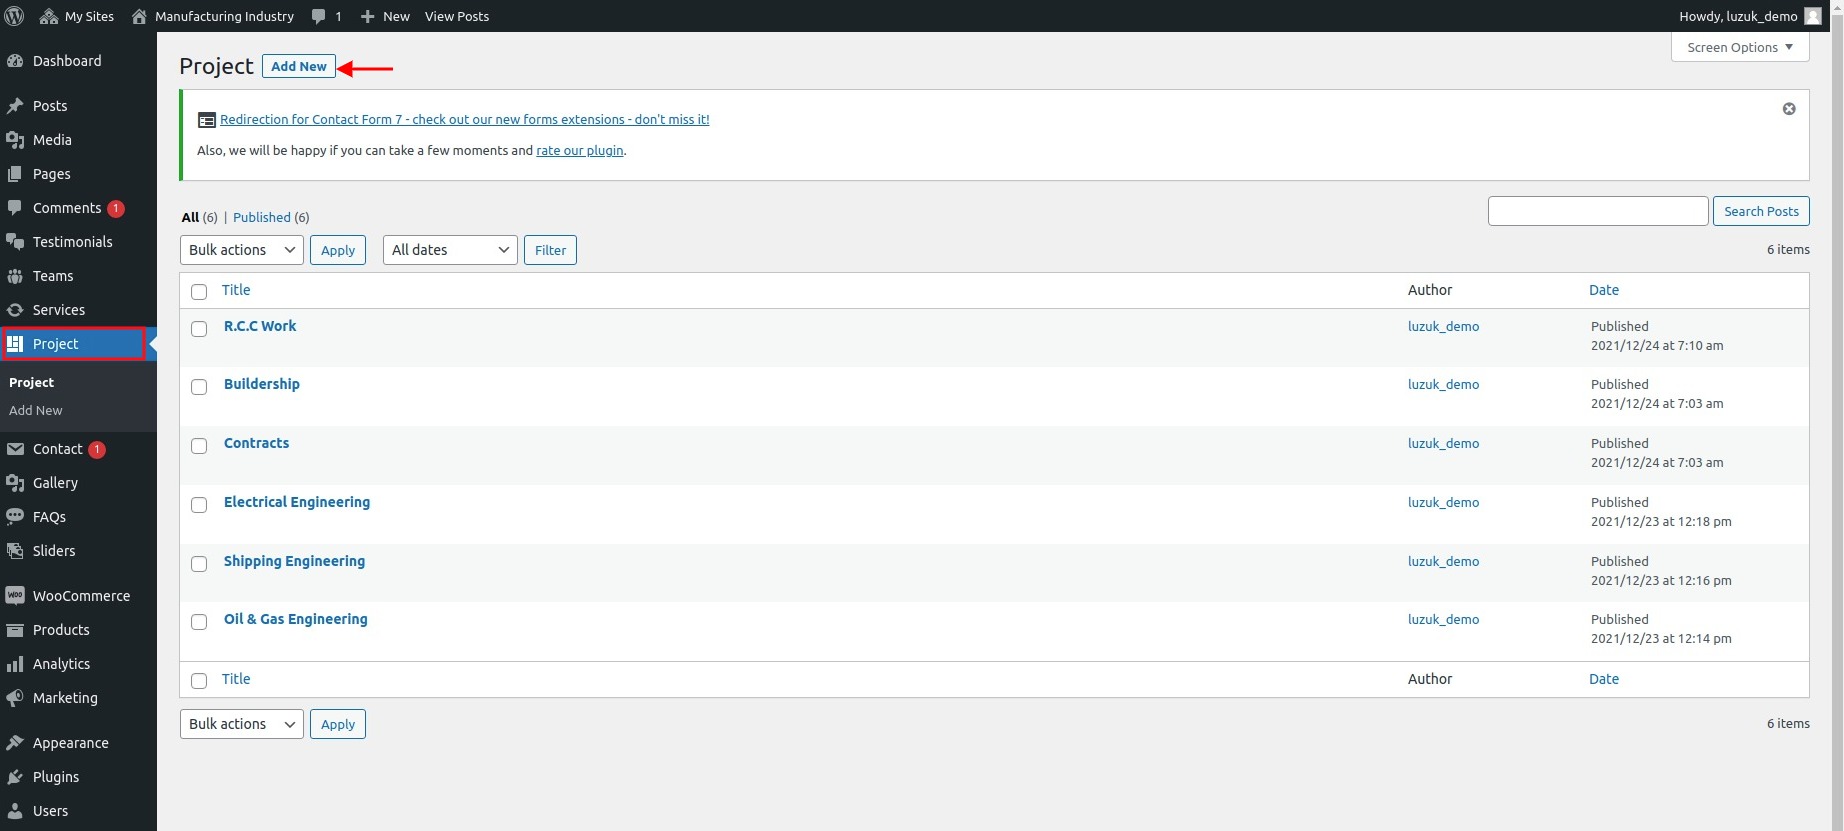This screenshot has height=831, width=1844.
Task: Sort by the Title column header
Action: [236, 290]
